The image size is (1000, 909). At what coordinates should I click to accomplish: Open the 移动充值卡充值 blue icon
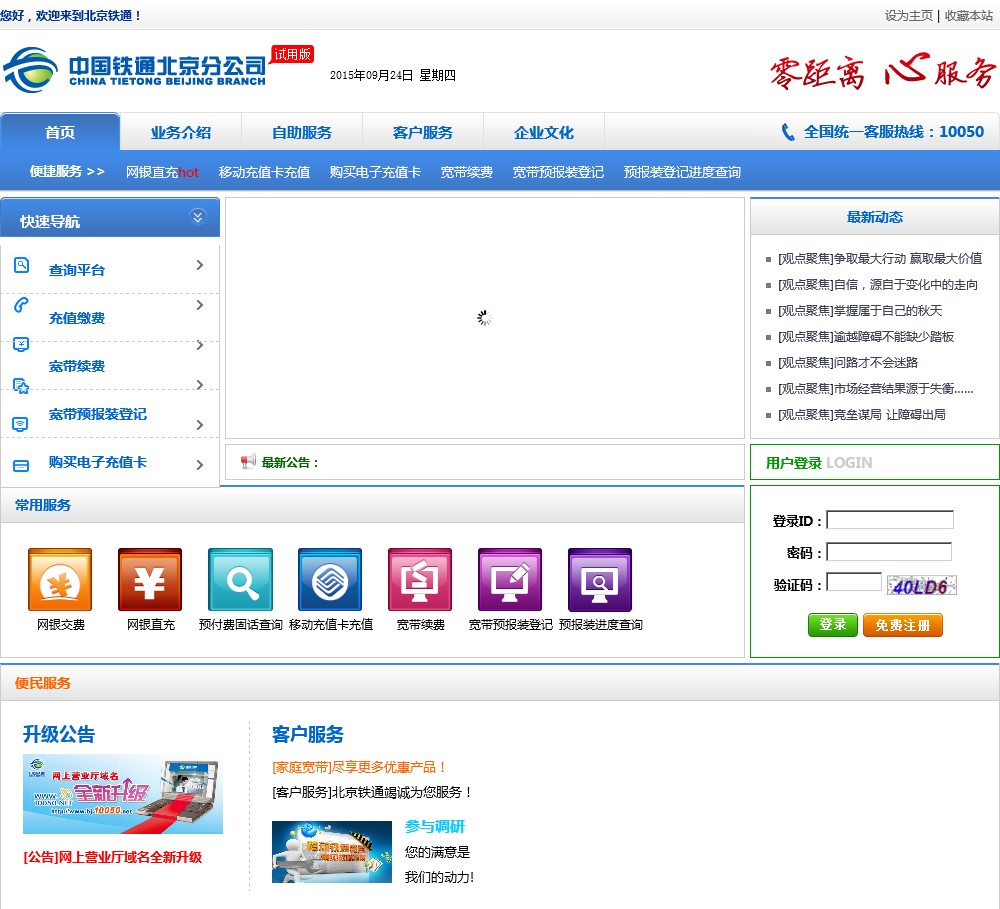pos(330,579)
